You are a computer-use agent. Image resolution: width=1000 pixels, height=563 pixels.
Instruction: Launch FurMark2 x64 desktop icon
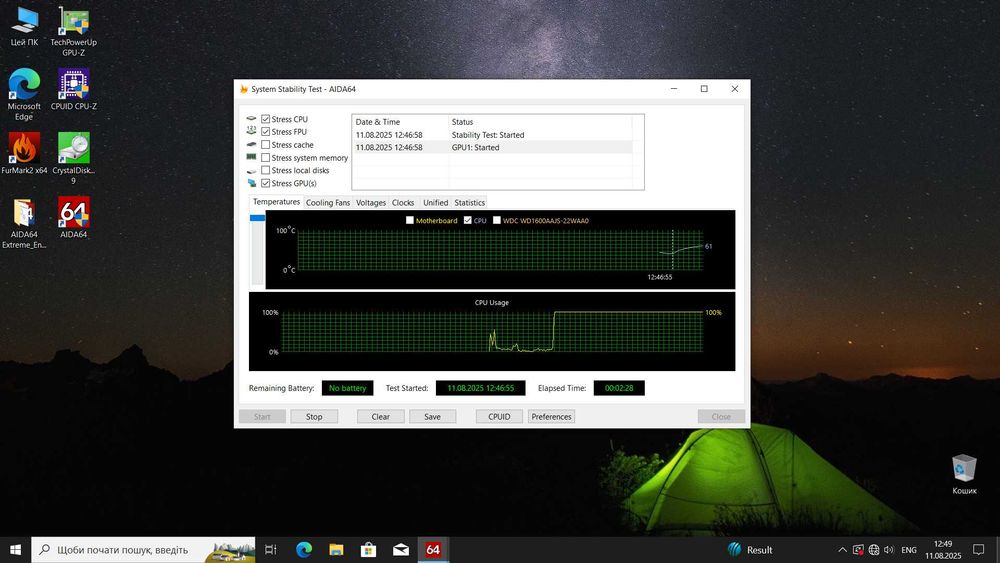coord(24,153)
